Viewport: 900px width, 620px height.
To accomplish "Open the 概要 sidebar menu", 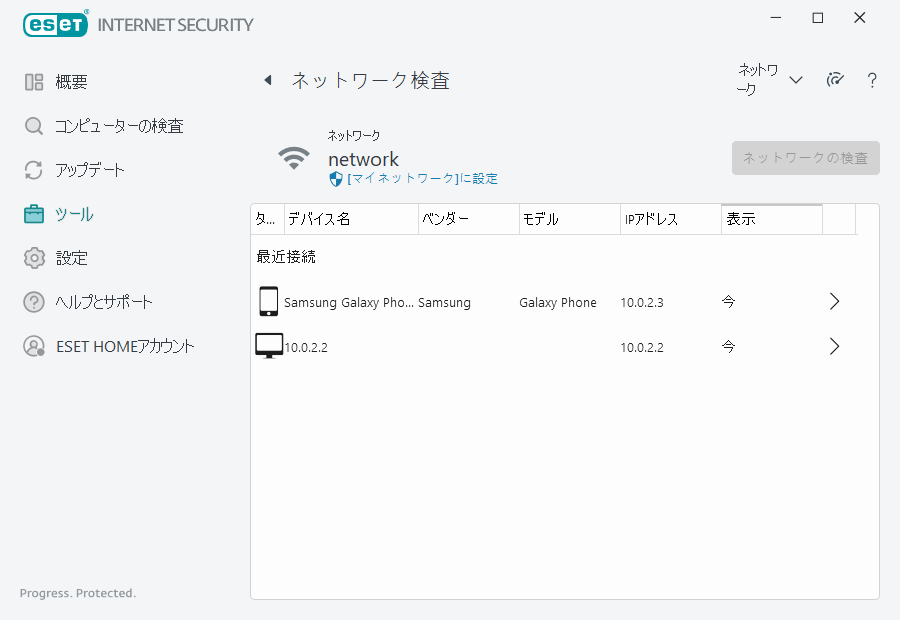I will pyautogui.click(x=71, y=82).
